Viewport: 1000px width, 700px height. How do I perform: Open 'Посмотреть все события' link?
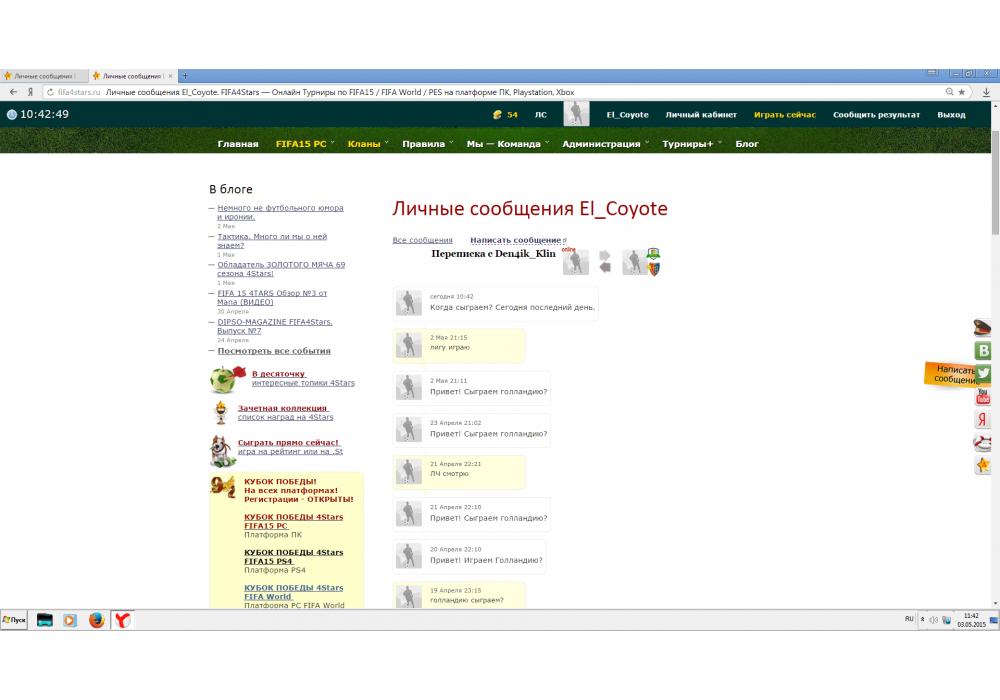274,351
